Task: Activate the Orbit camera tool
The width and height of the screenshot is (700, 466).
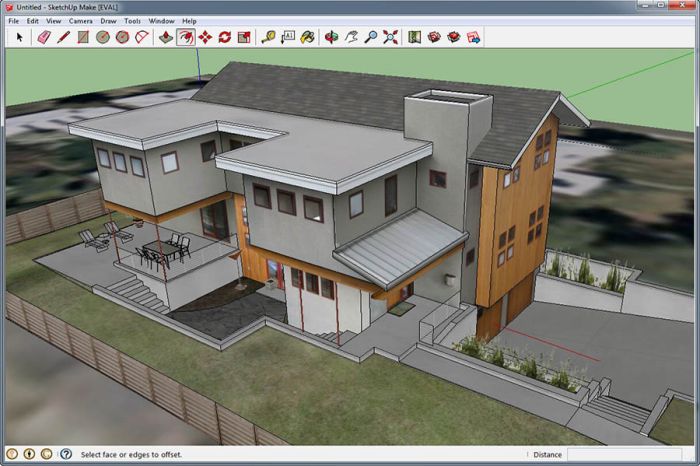Action: click(332, 37)
